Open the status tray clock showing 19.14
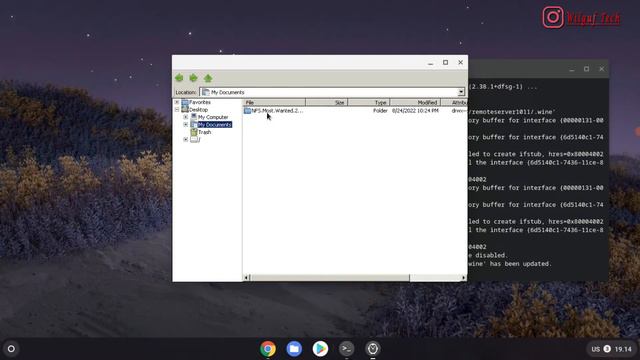Screen dimensions: 640x360 (x=623, y=349)
